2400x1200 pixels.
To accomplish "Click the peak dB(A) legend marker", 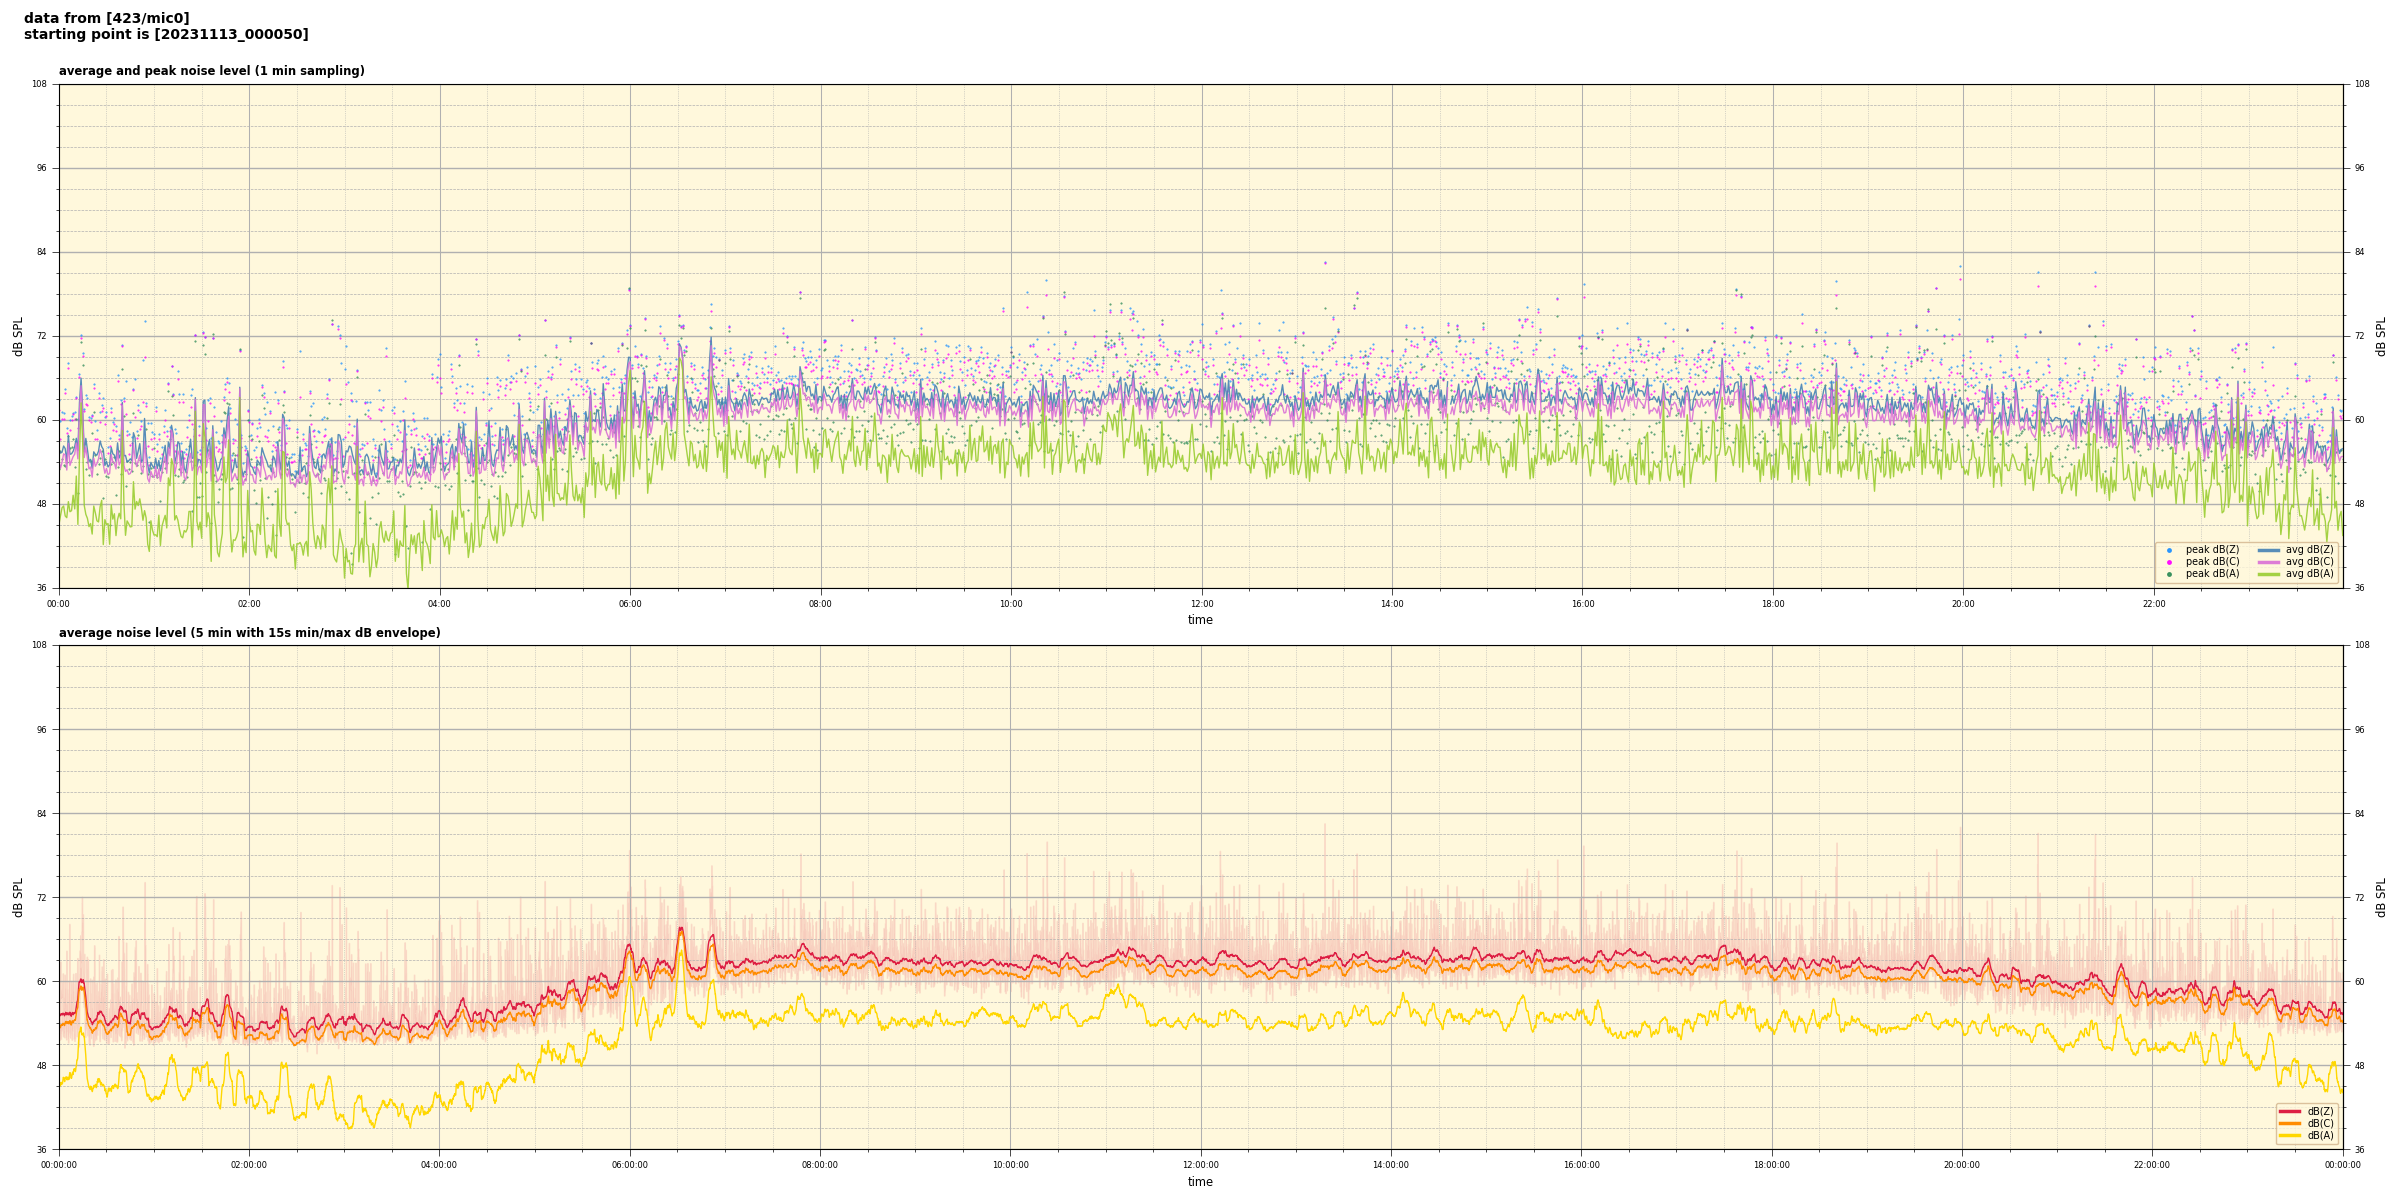I will pos(2169,574).
